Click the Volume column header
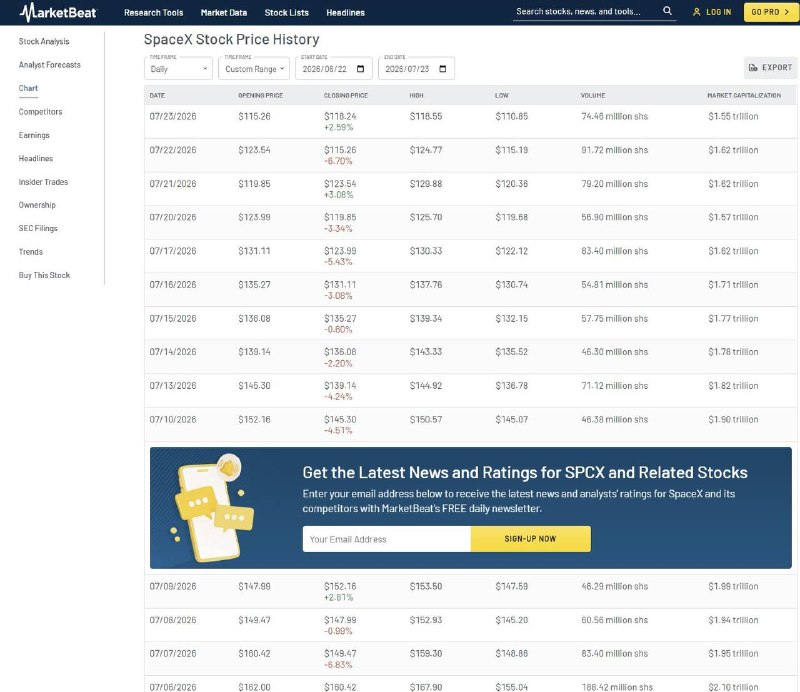The image size is (800, 692). (593, 95)
